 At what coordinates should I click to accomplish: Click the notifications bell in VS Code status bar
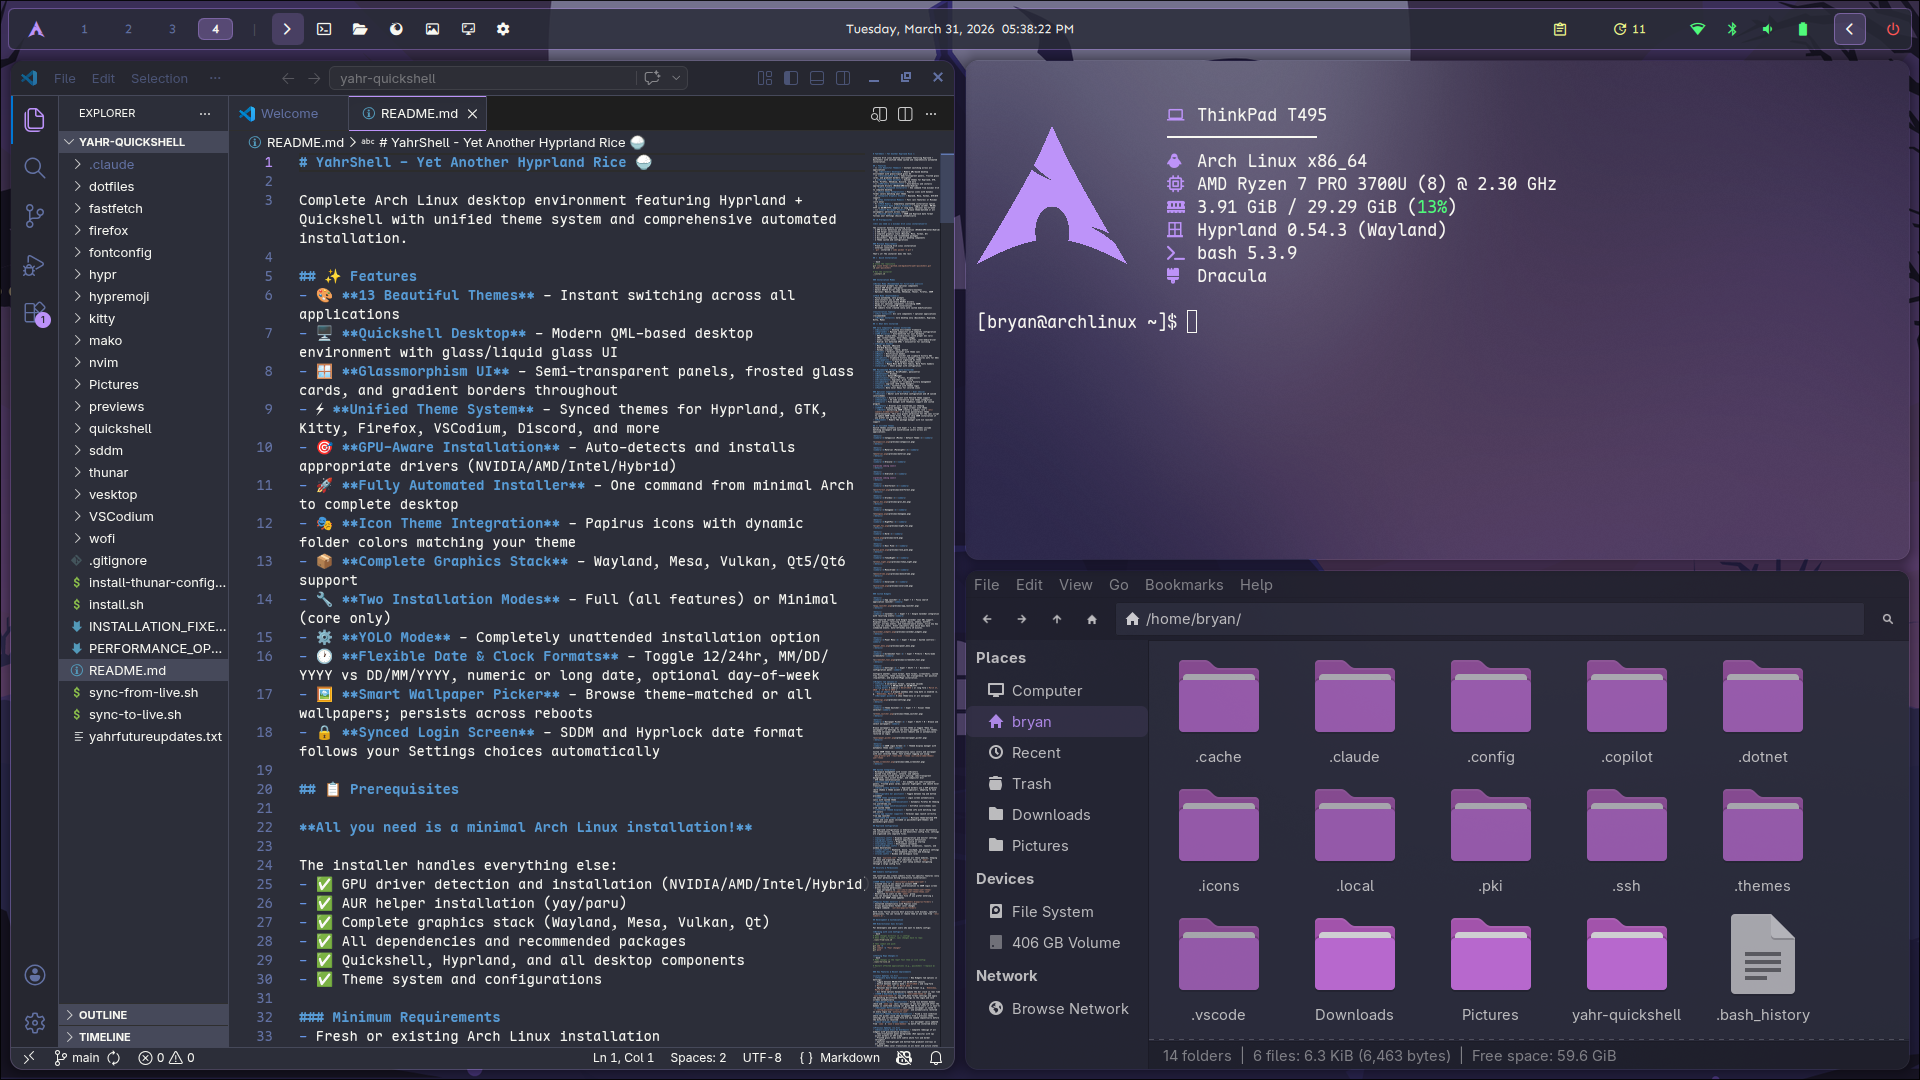coord(936,1057)
